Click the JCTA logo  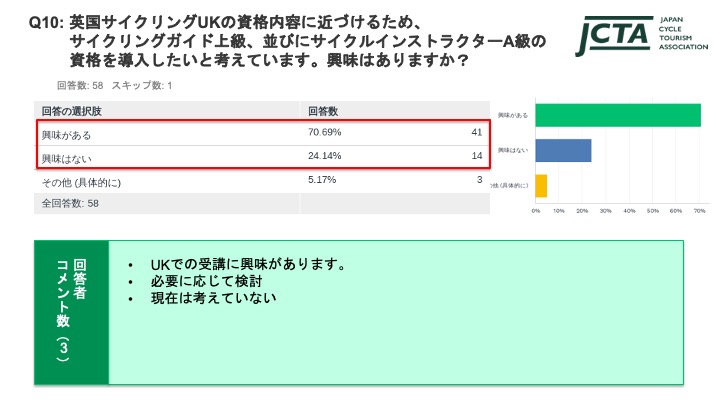tap(641, 36)
